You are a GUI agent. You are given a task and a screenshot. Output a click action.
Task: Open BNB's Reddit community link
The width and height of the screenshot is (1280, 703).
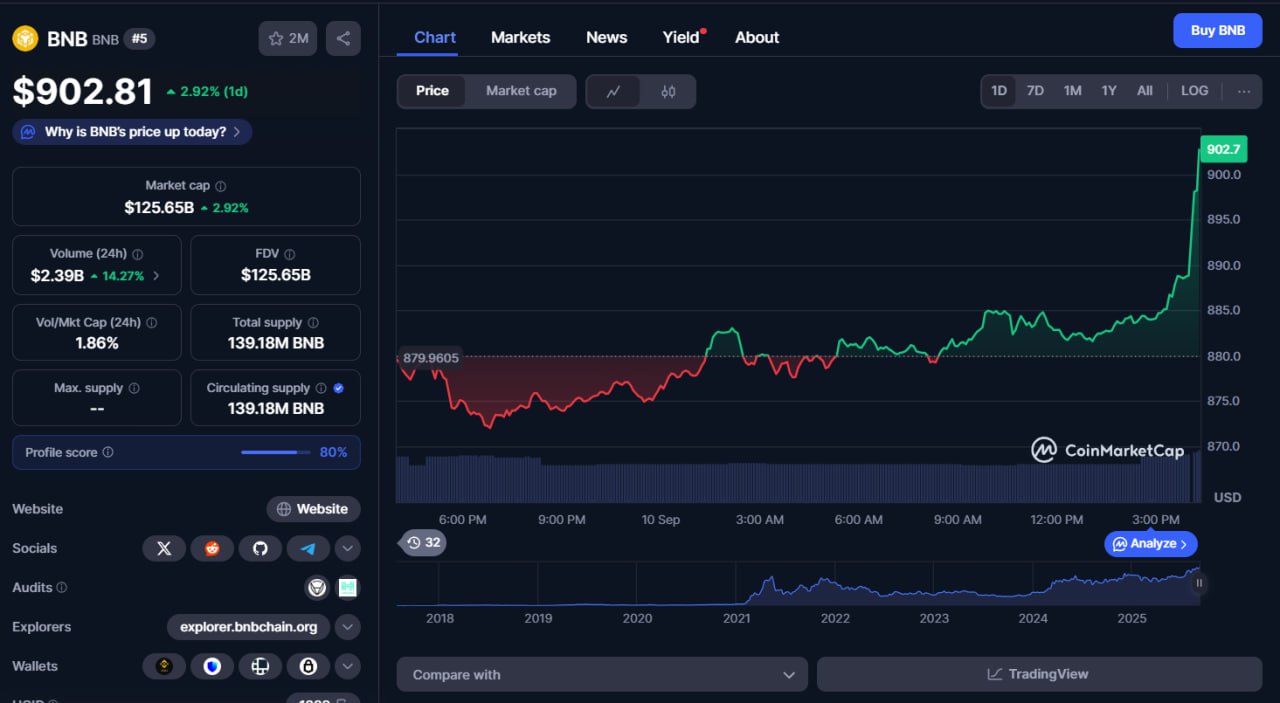click(x=212, y=548)
